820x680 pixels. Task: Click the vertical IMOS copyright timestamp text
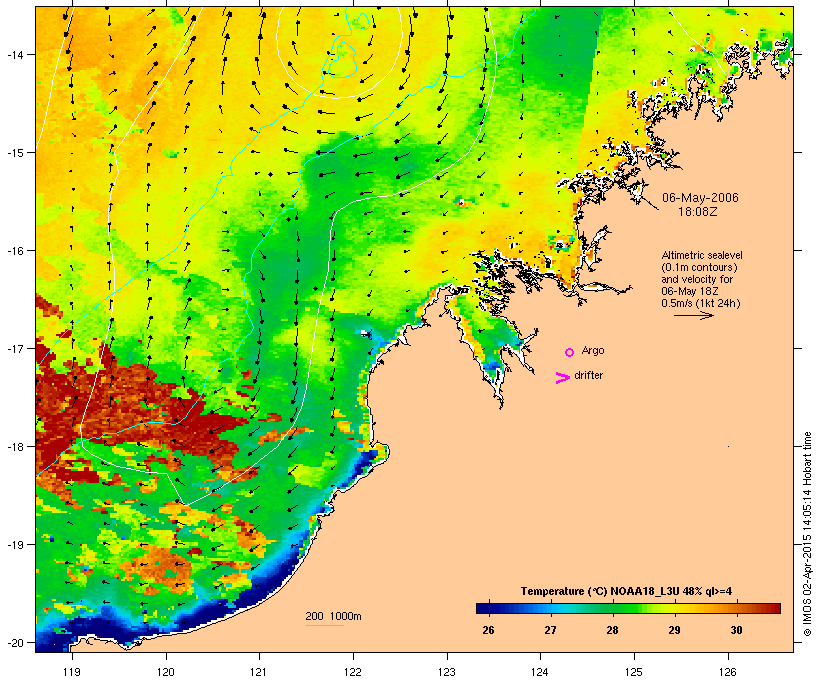pos(807,534)
